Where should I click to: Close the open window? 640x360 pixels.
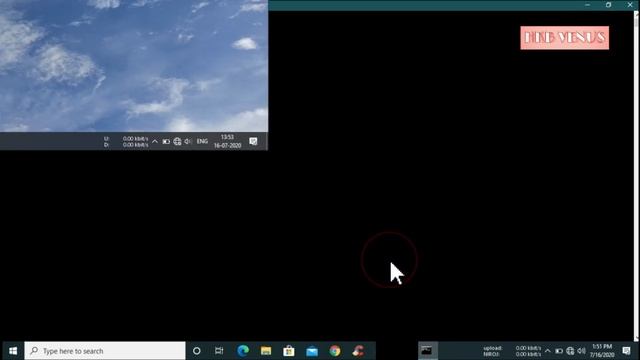[630, 5]
